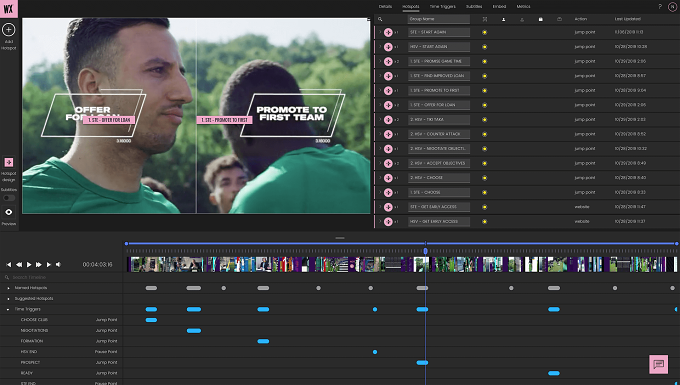Click the fast-forward playback button

39,264
